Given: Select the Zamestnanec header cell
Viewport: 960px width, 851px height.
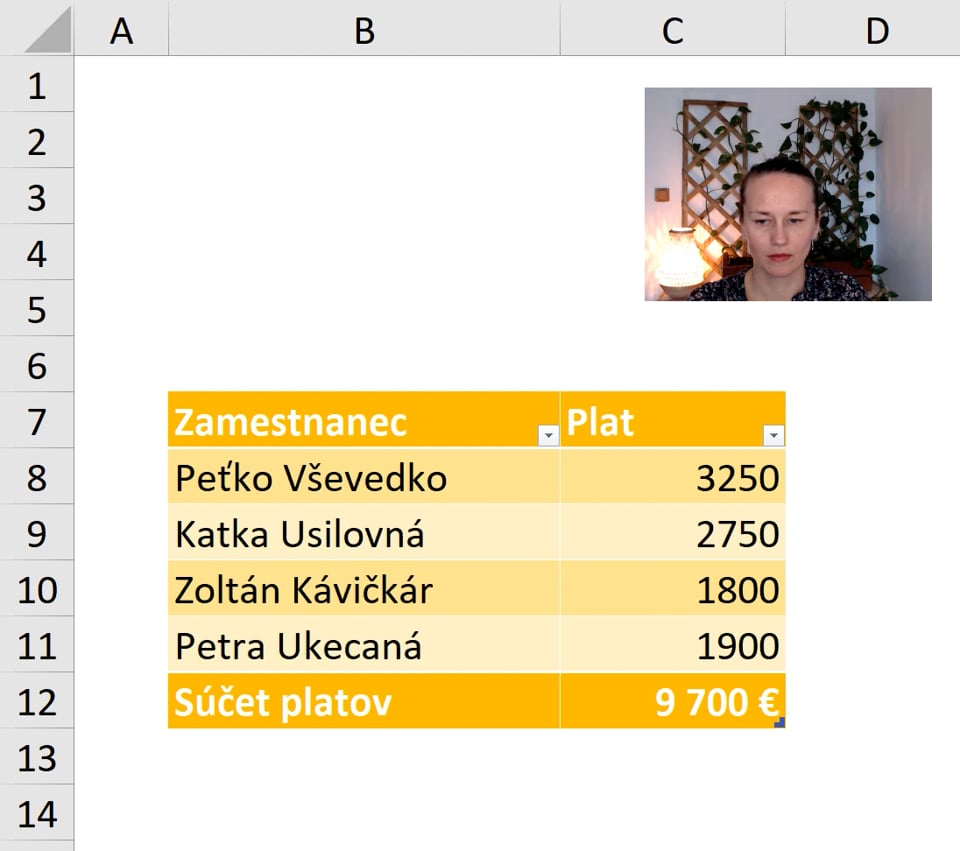Looking at the screenshot, I should coord(364,420).
